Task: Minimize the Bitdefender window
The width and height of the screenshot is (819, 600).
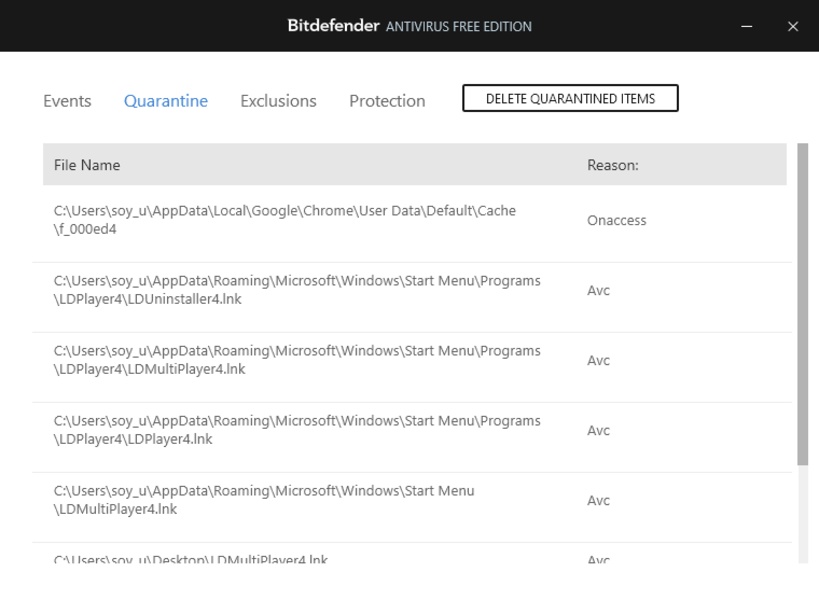Action: click(747, 27)
